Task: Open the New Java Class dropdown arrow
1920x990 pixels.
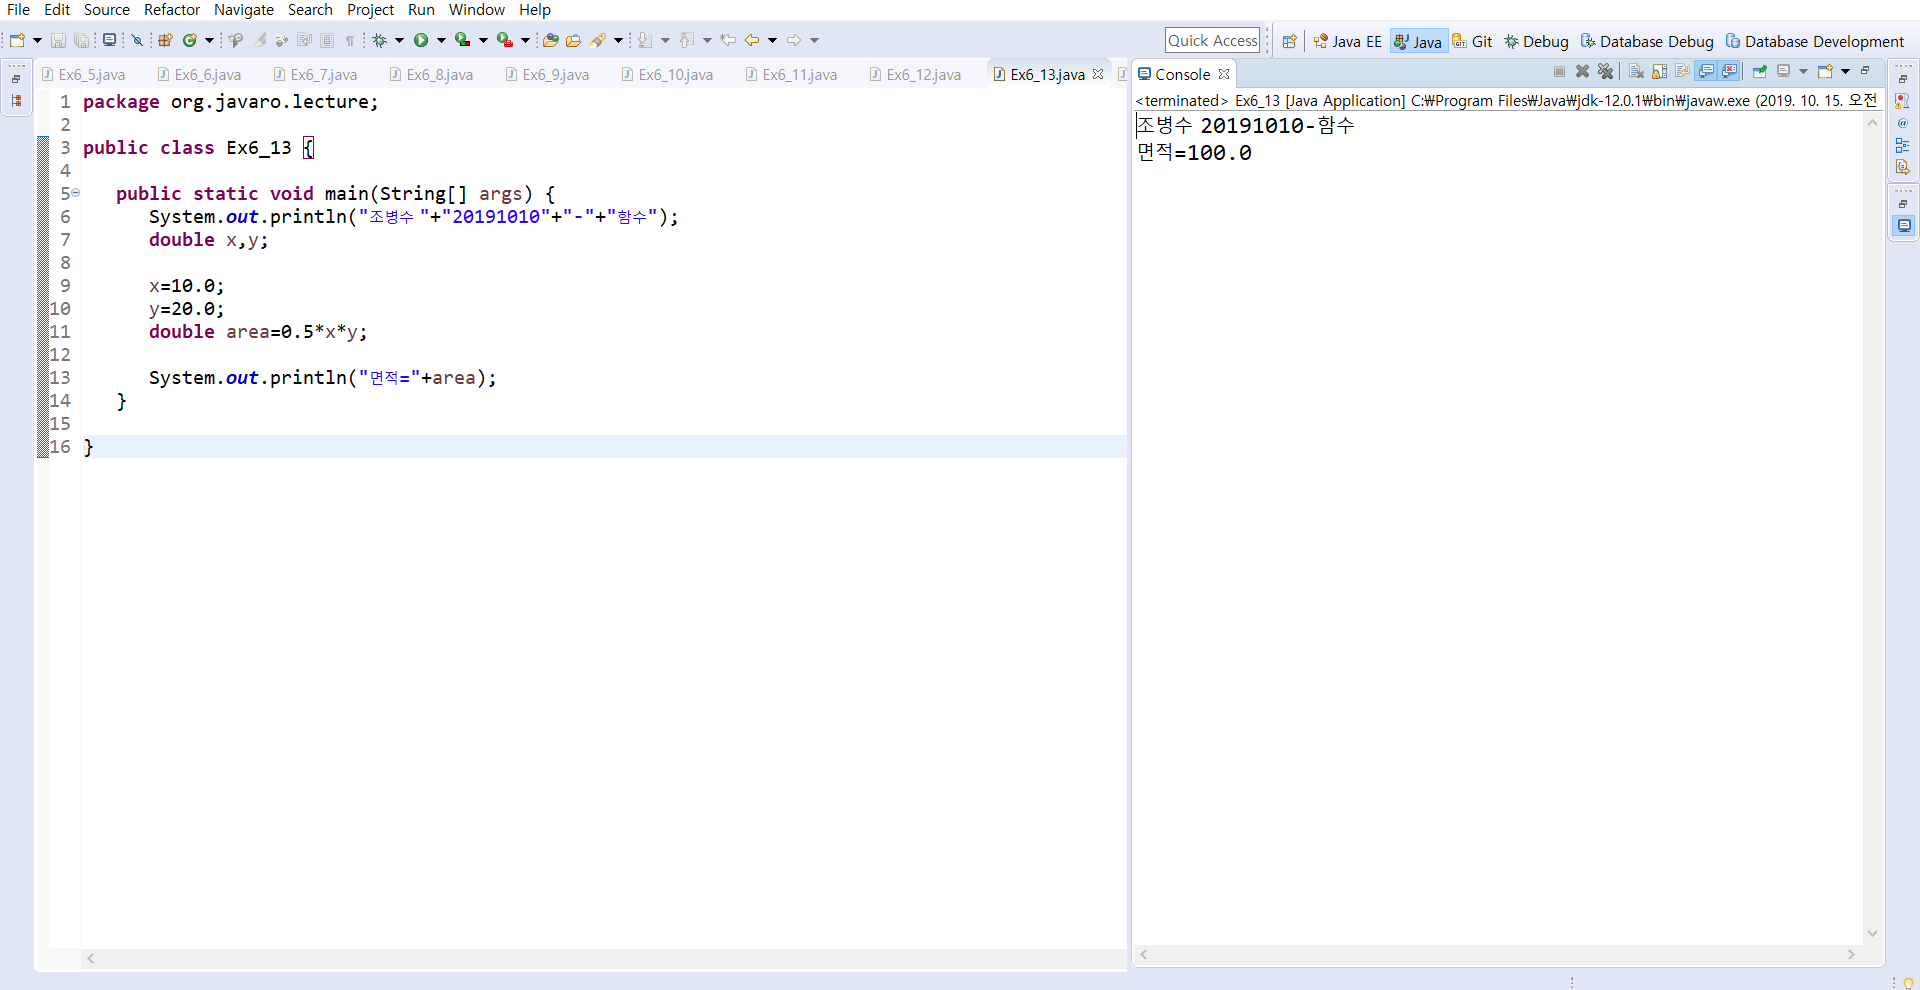Action: 209,41
